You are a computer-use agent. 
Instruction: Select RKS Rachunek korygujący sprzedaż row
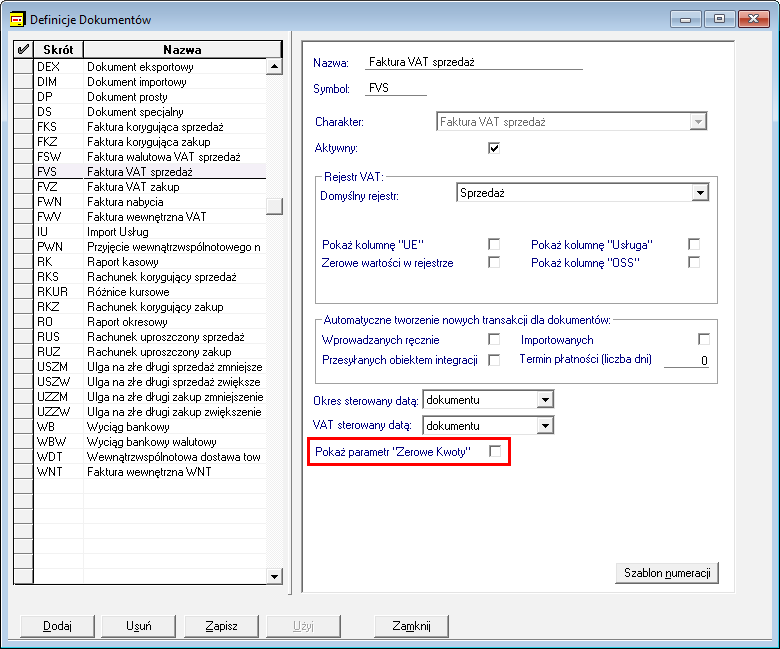coord(150,277)
